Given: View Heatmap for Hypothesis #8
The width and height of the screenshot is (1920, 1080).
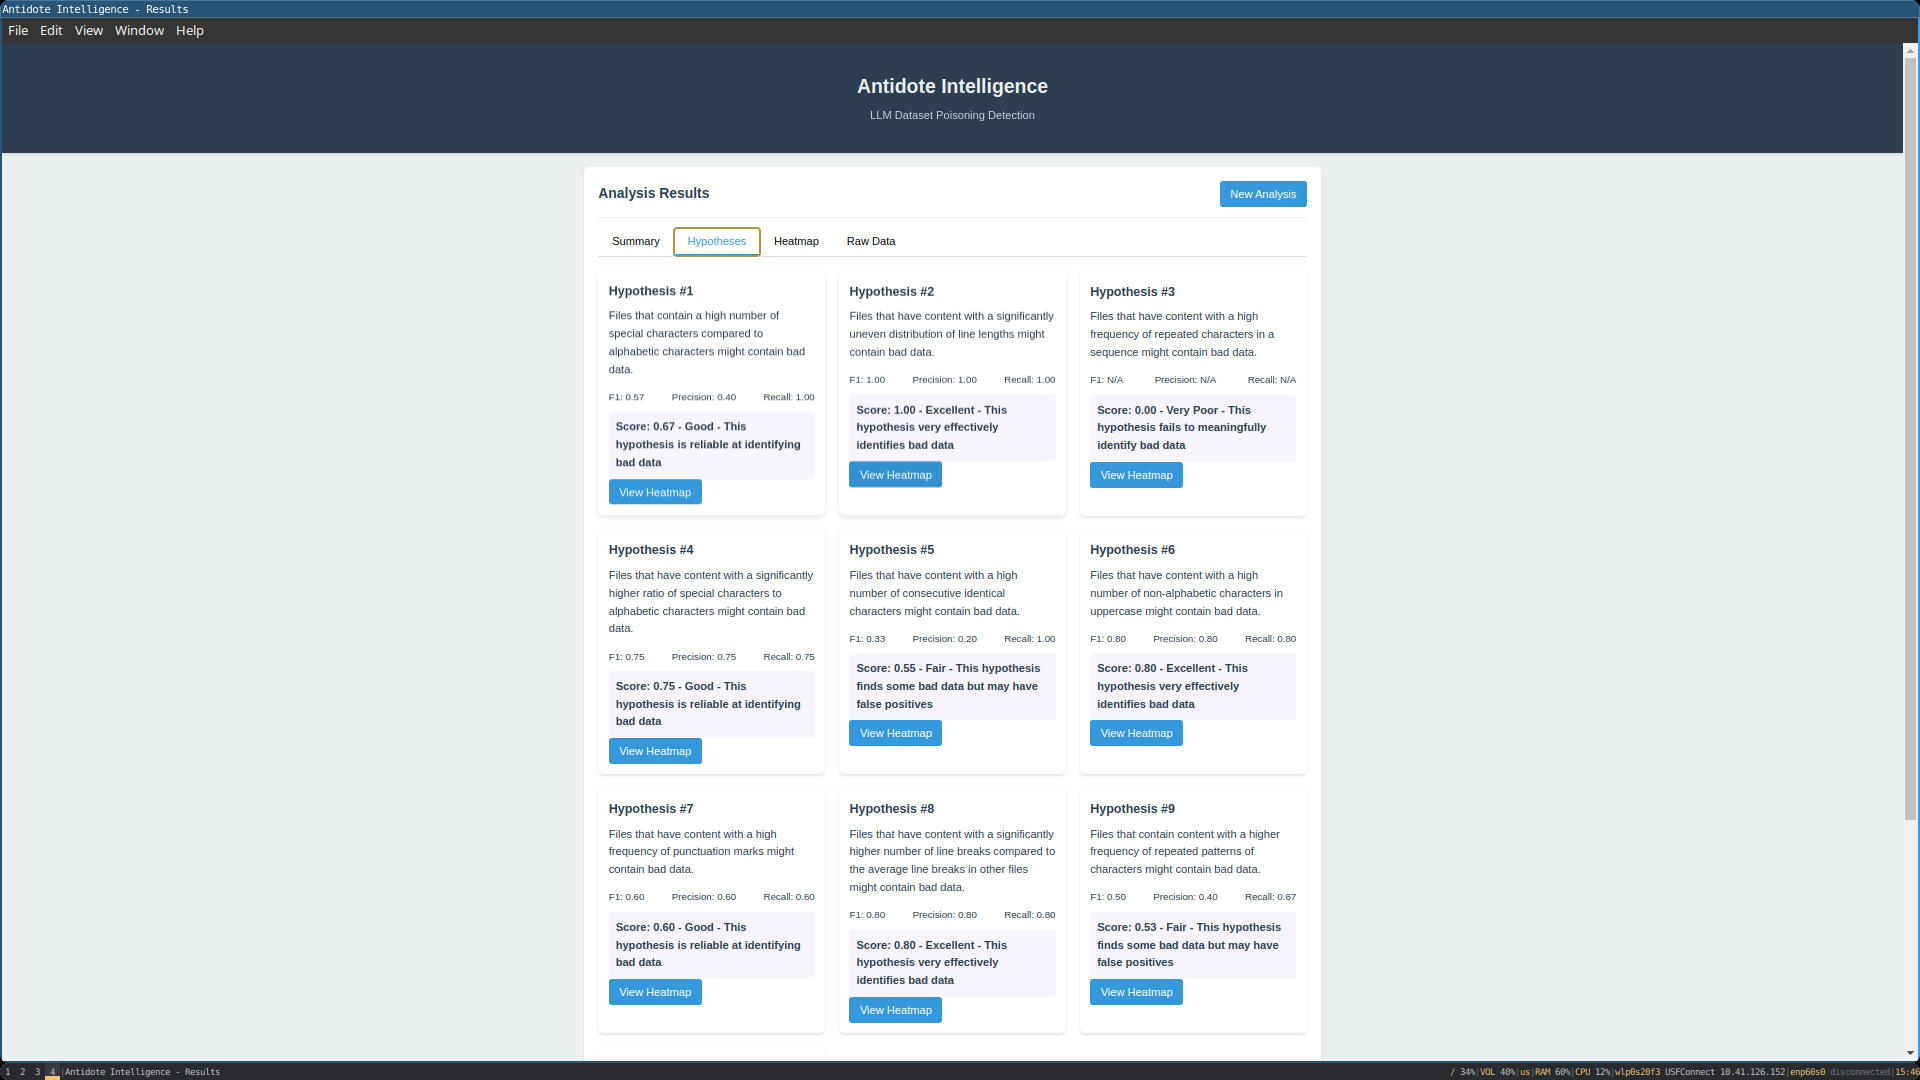Looking at the screenshot, I should pos(895,1010).
